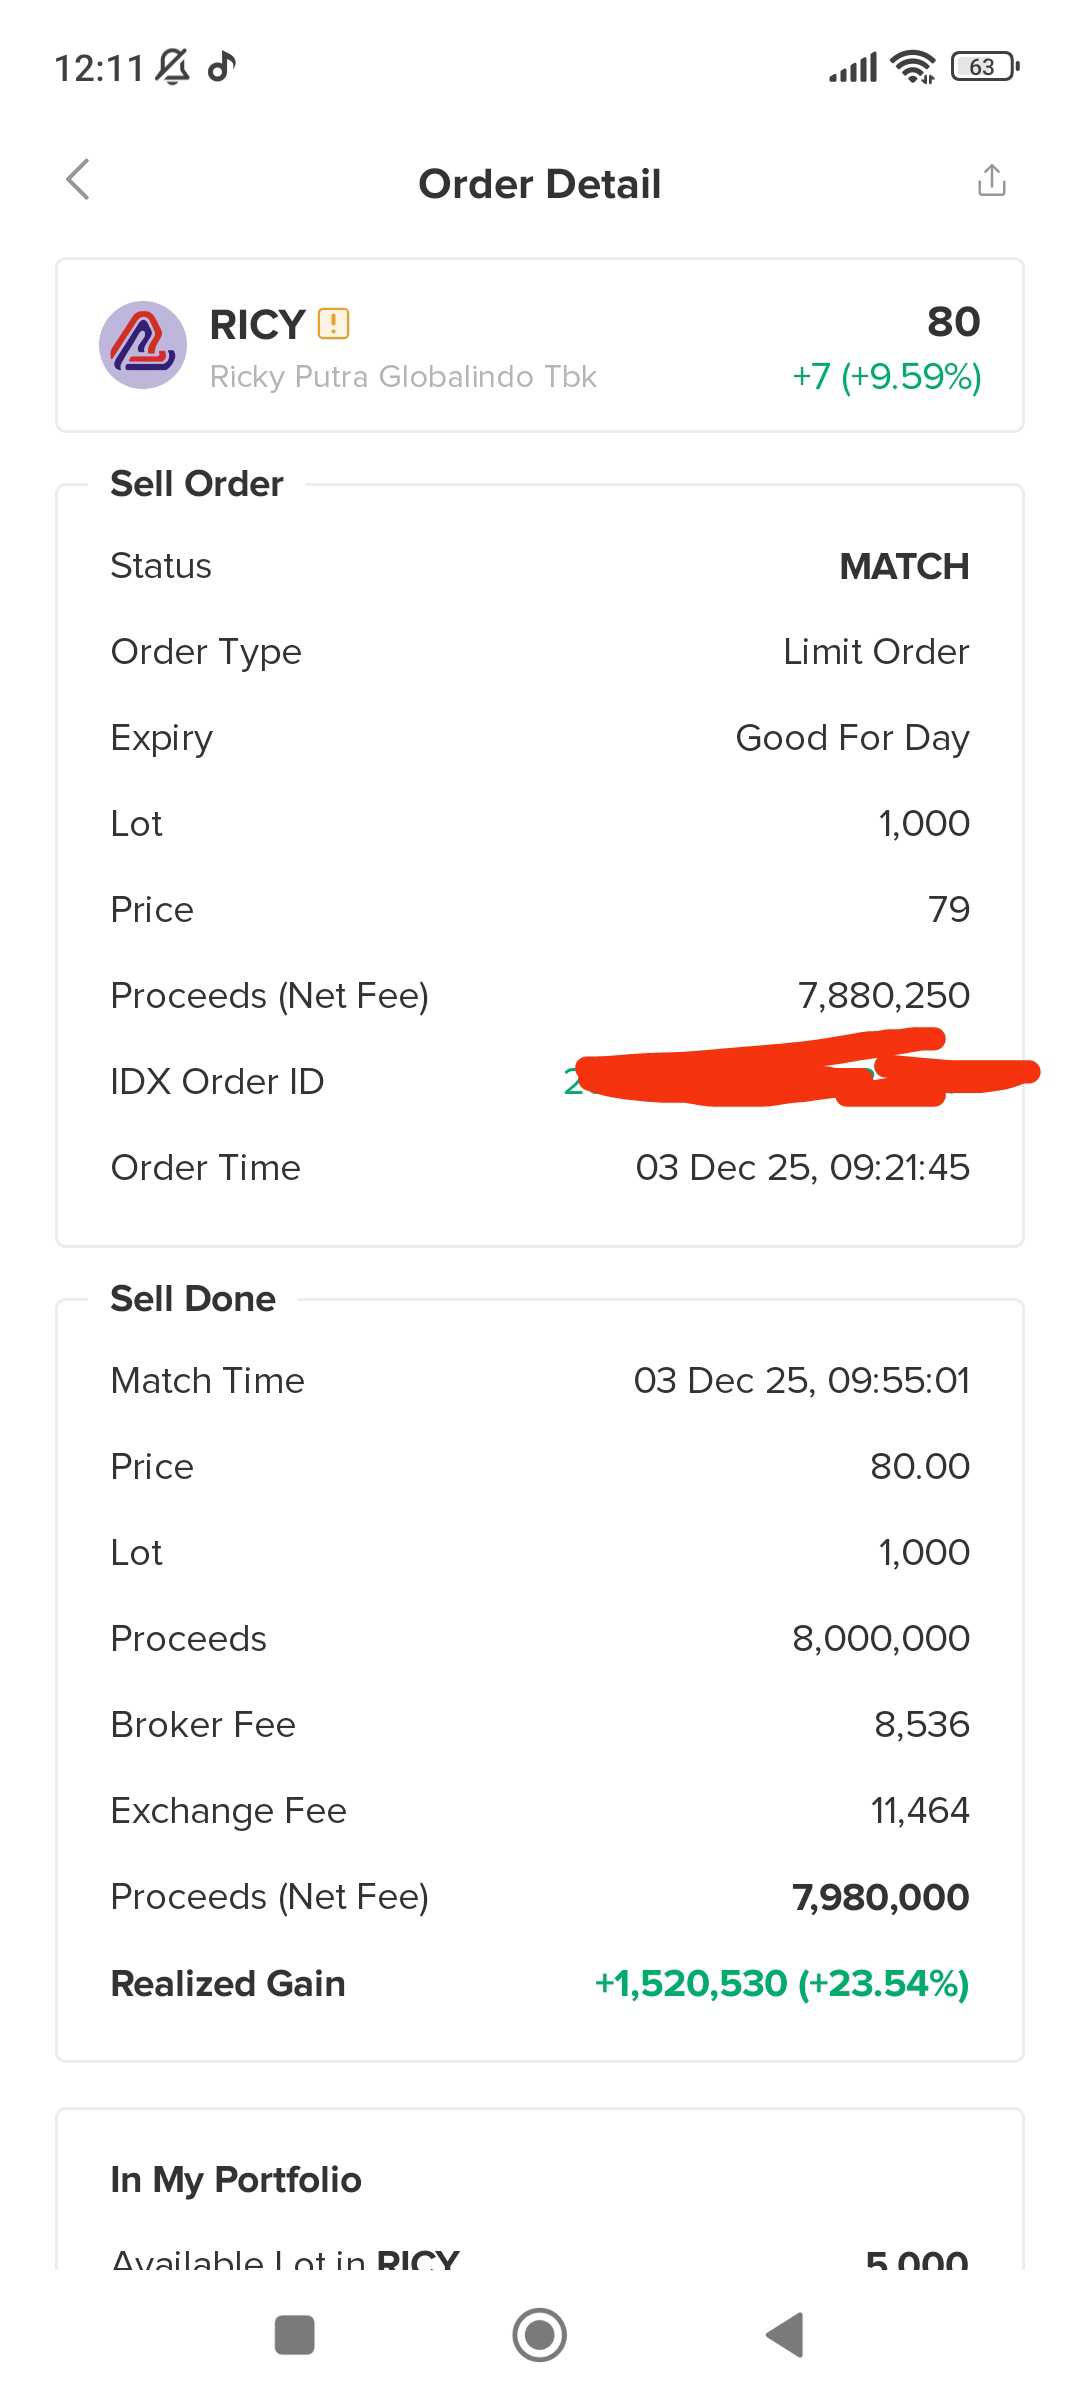Tap the TikTok status bar icon
1080x2400 pixels.
coord(221,67)
